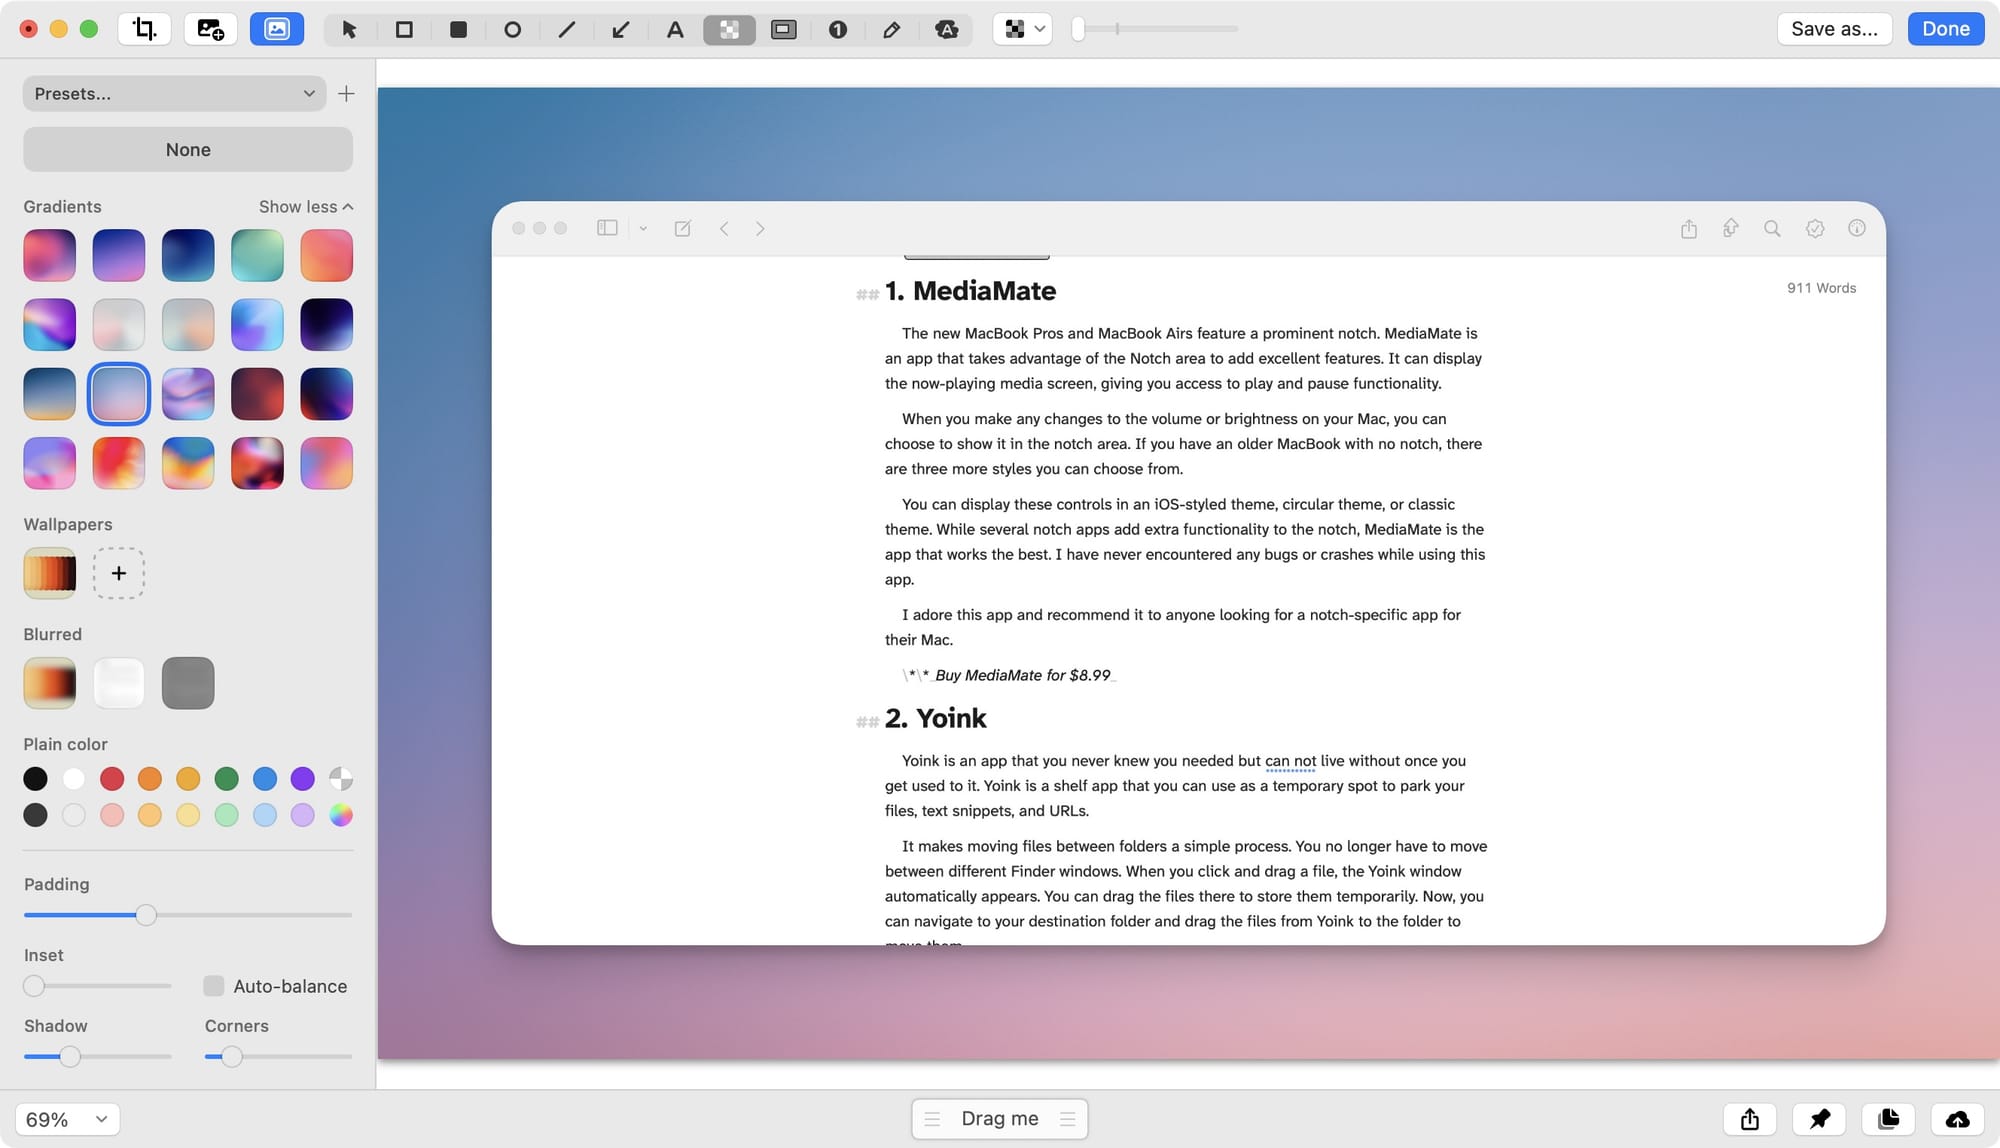Click the copy to clipboard icon
2000x1148 pixels.
click(1888, 1119)
